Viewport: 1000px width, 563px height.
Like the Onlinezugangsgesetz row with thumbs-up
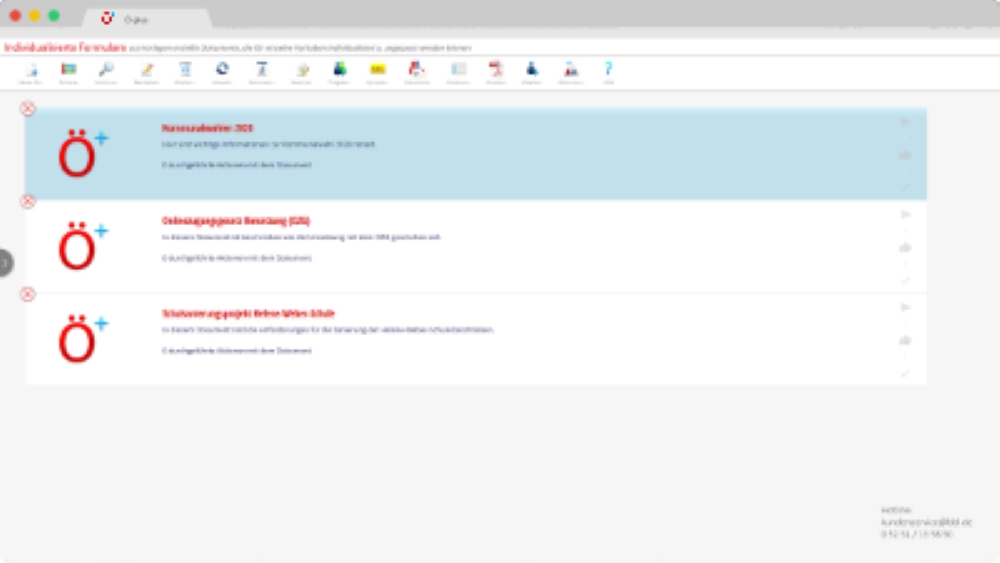coord(905,247)
